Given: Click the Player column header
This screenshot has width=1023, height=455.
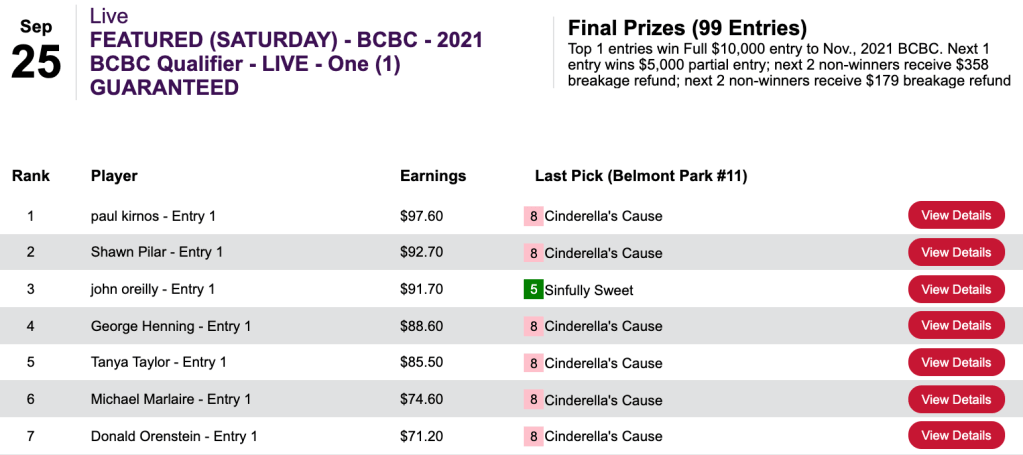Looking at the screenshot, I should tap(114, 176).
